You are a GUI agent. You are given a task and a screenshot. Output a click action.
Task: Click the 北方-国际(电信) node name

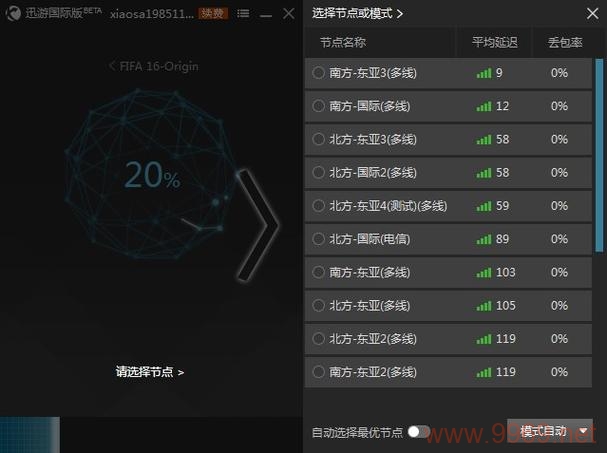click(369, 239)
